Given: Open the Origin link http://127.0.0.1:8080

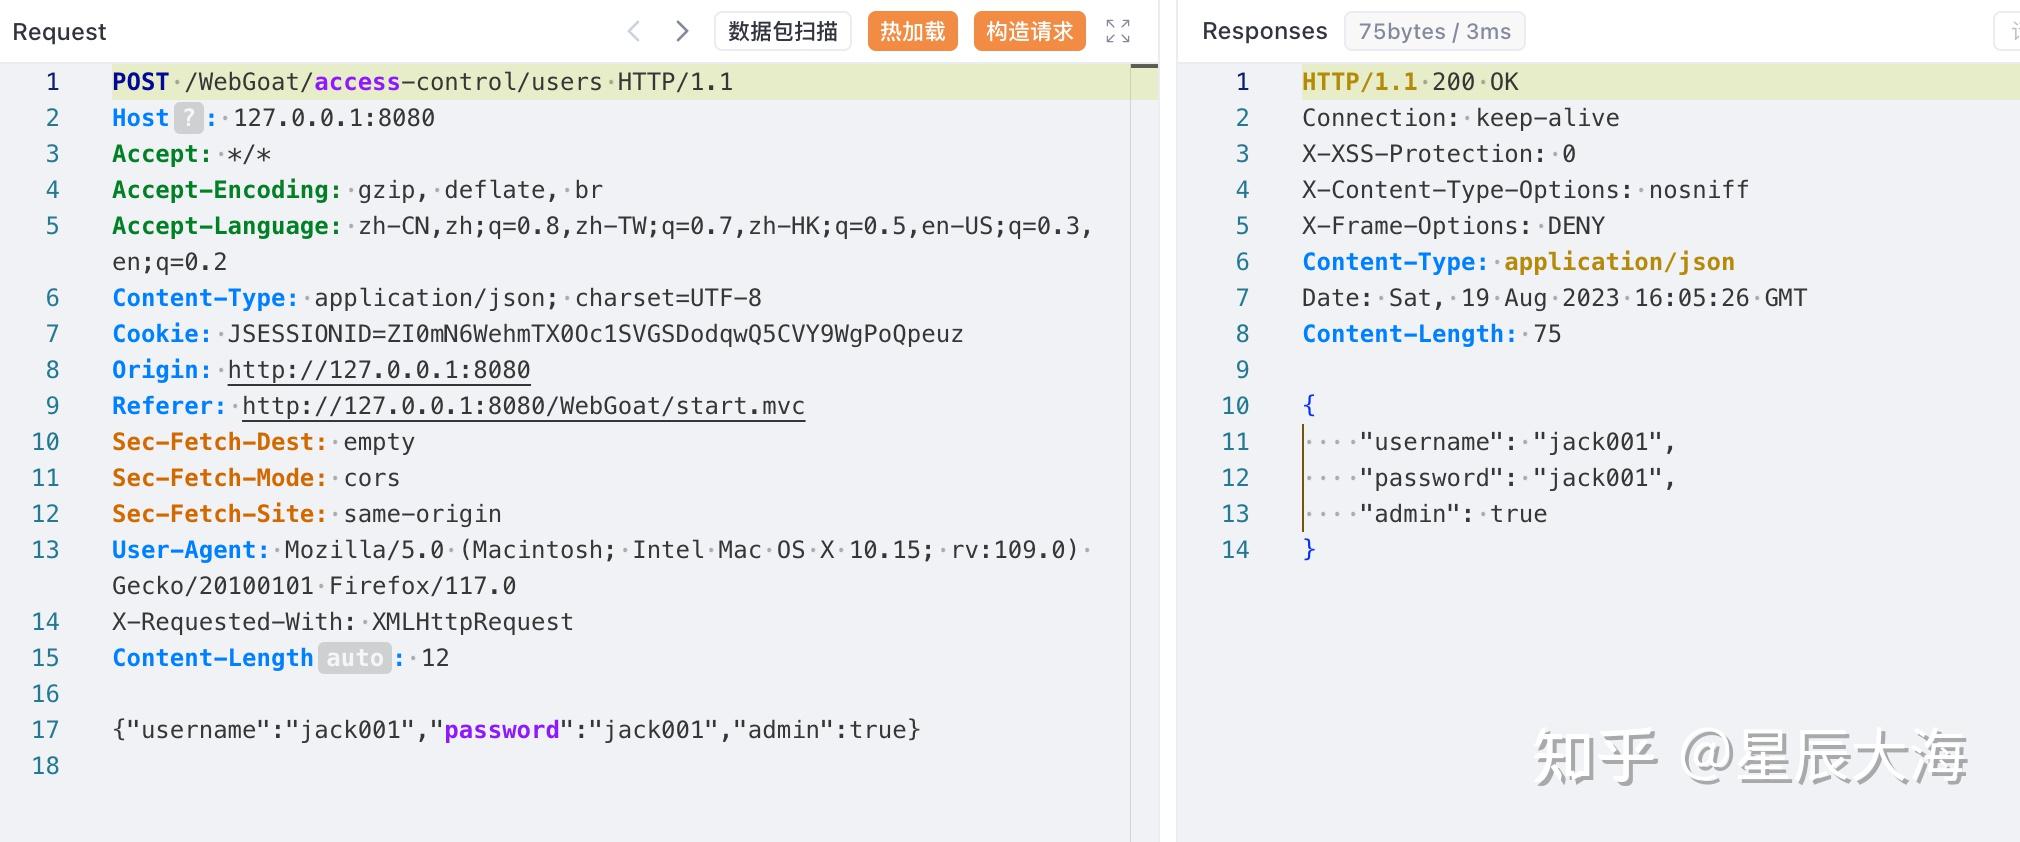Looking at the screenshot, I should [x=378, y=370].
